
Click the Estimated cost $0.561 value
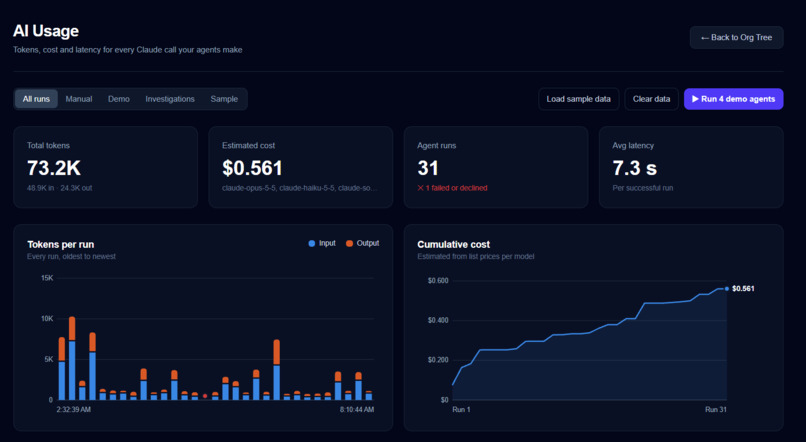coord(252,168)
